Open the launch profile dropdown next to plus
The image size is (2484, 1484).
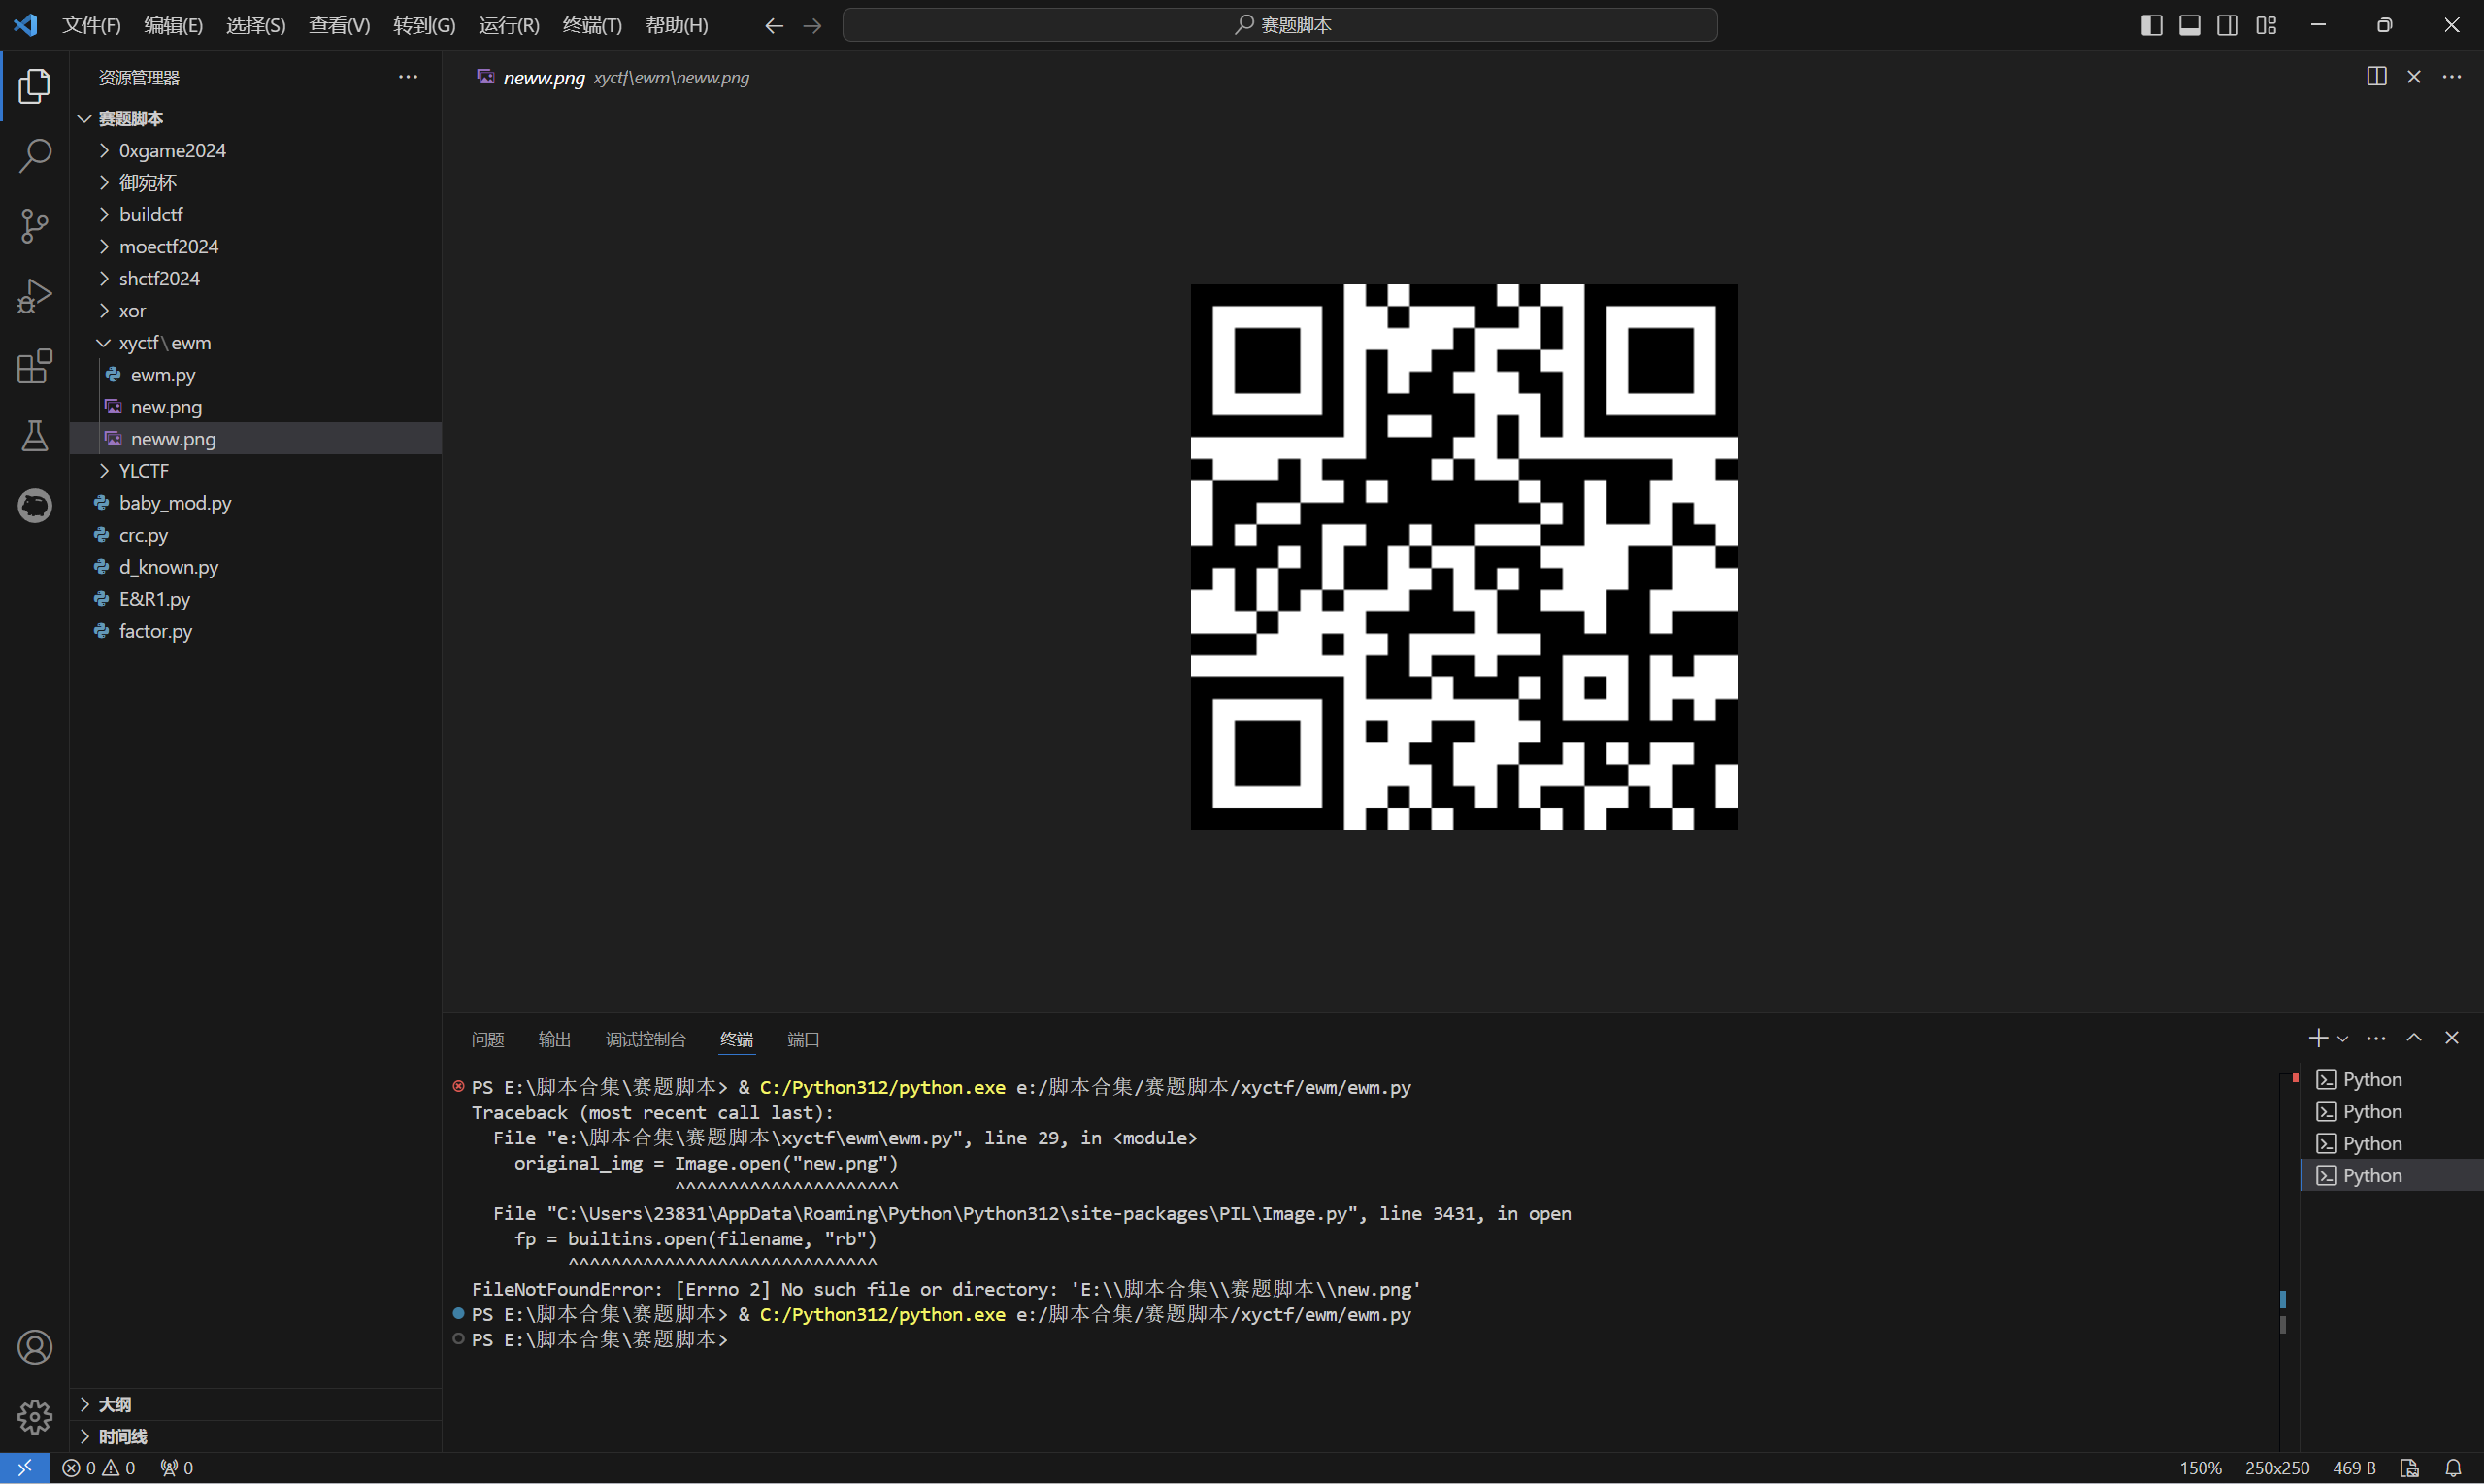2342,1039
